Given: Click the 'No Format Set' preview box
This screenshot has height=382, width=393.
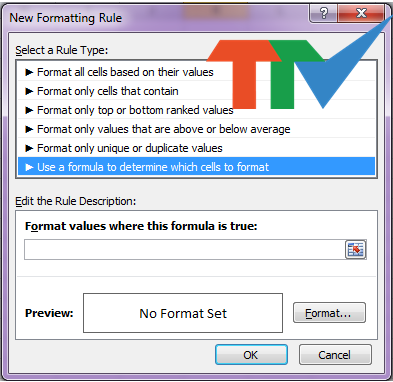Looking at the screenshot, I should 183,313.
